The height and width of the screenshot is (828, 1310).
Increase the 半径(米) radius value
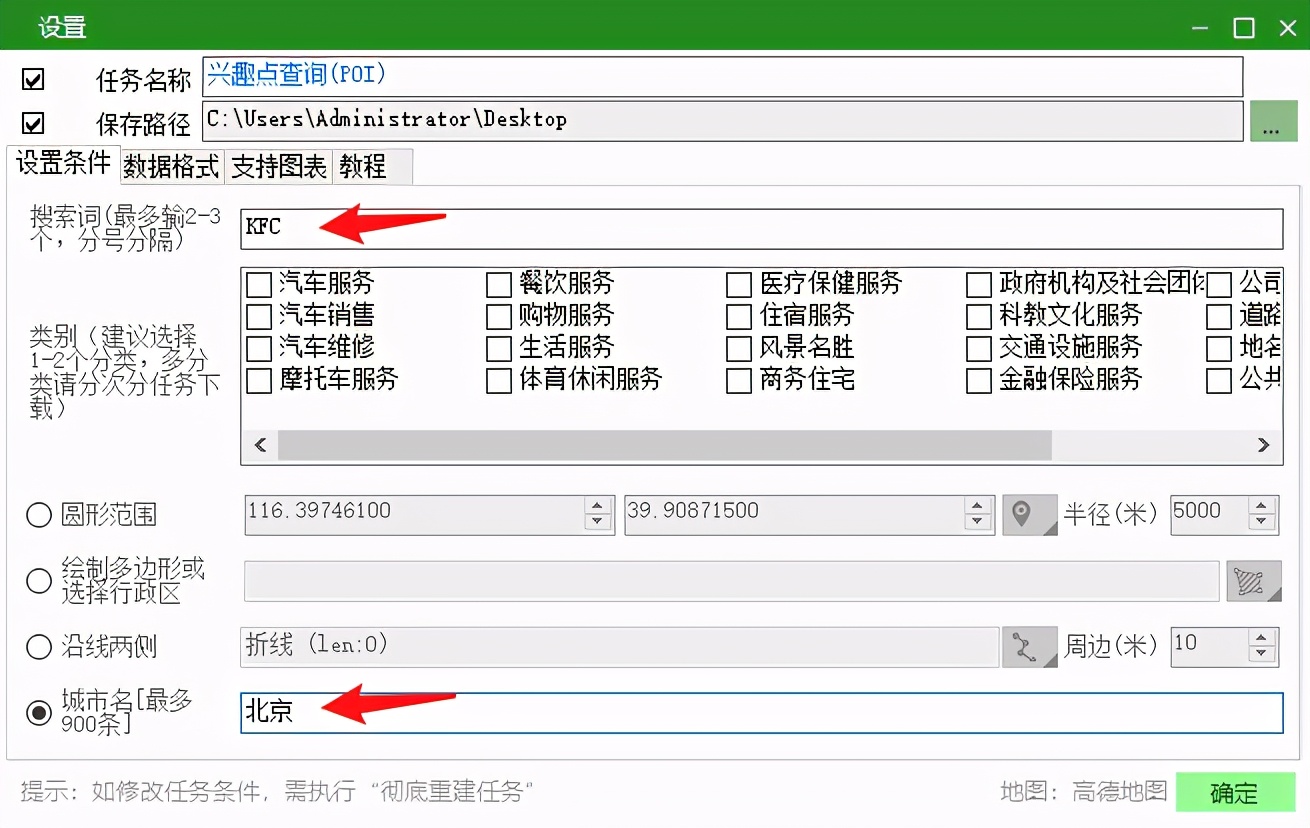point(1262,506)
